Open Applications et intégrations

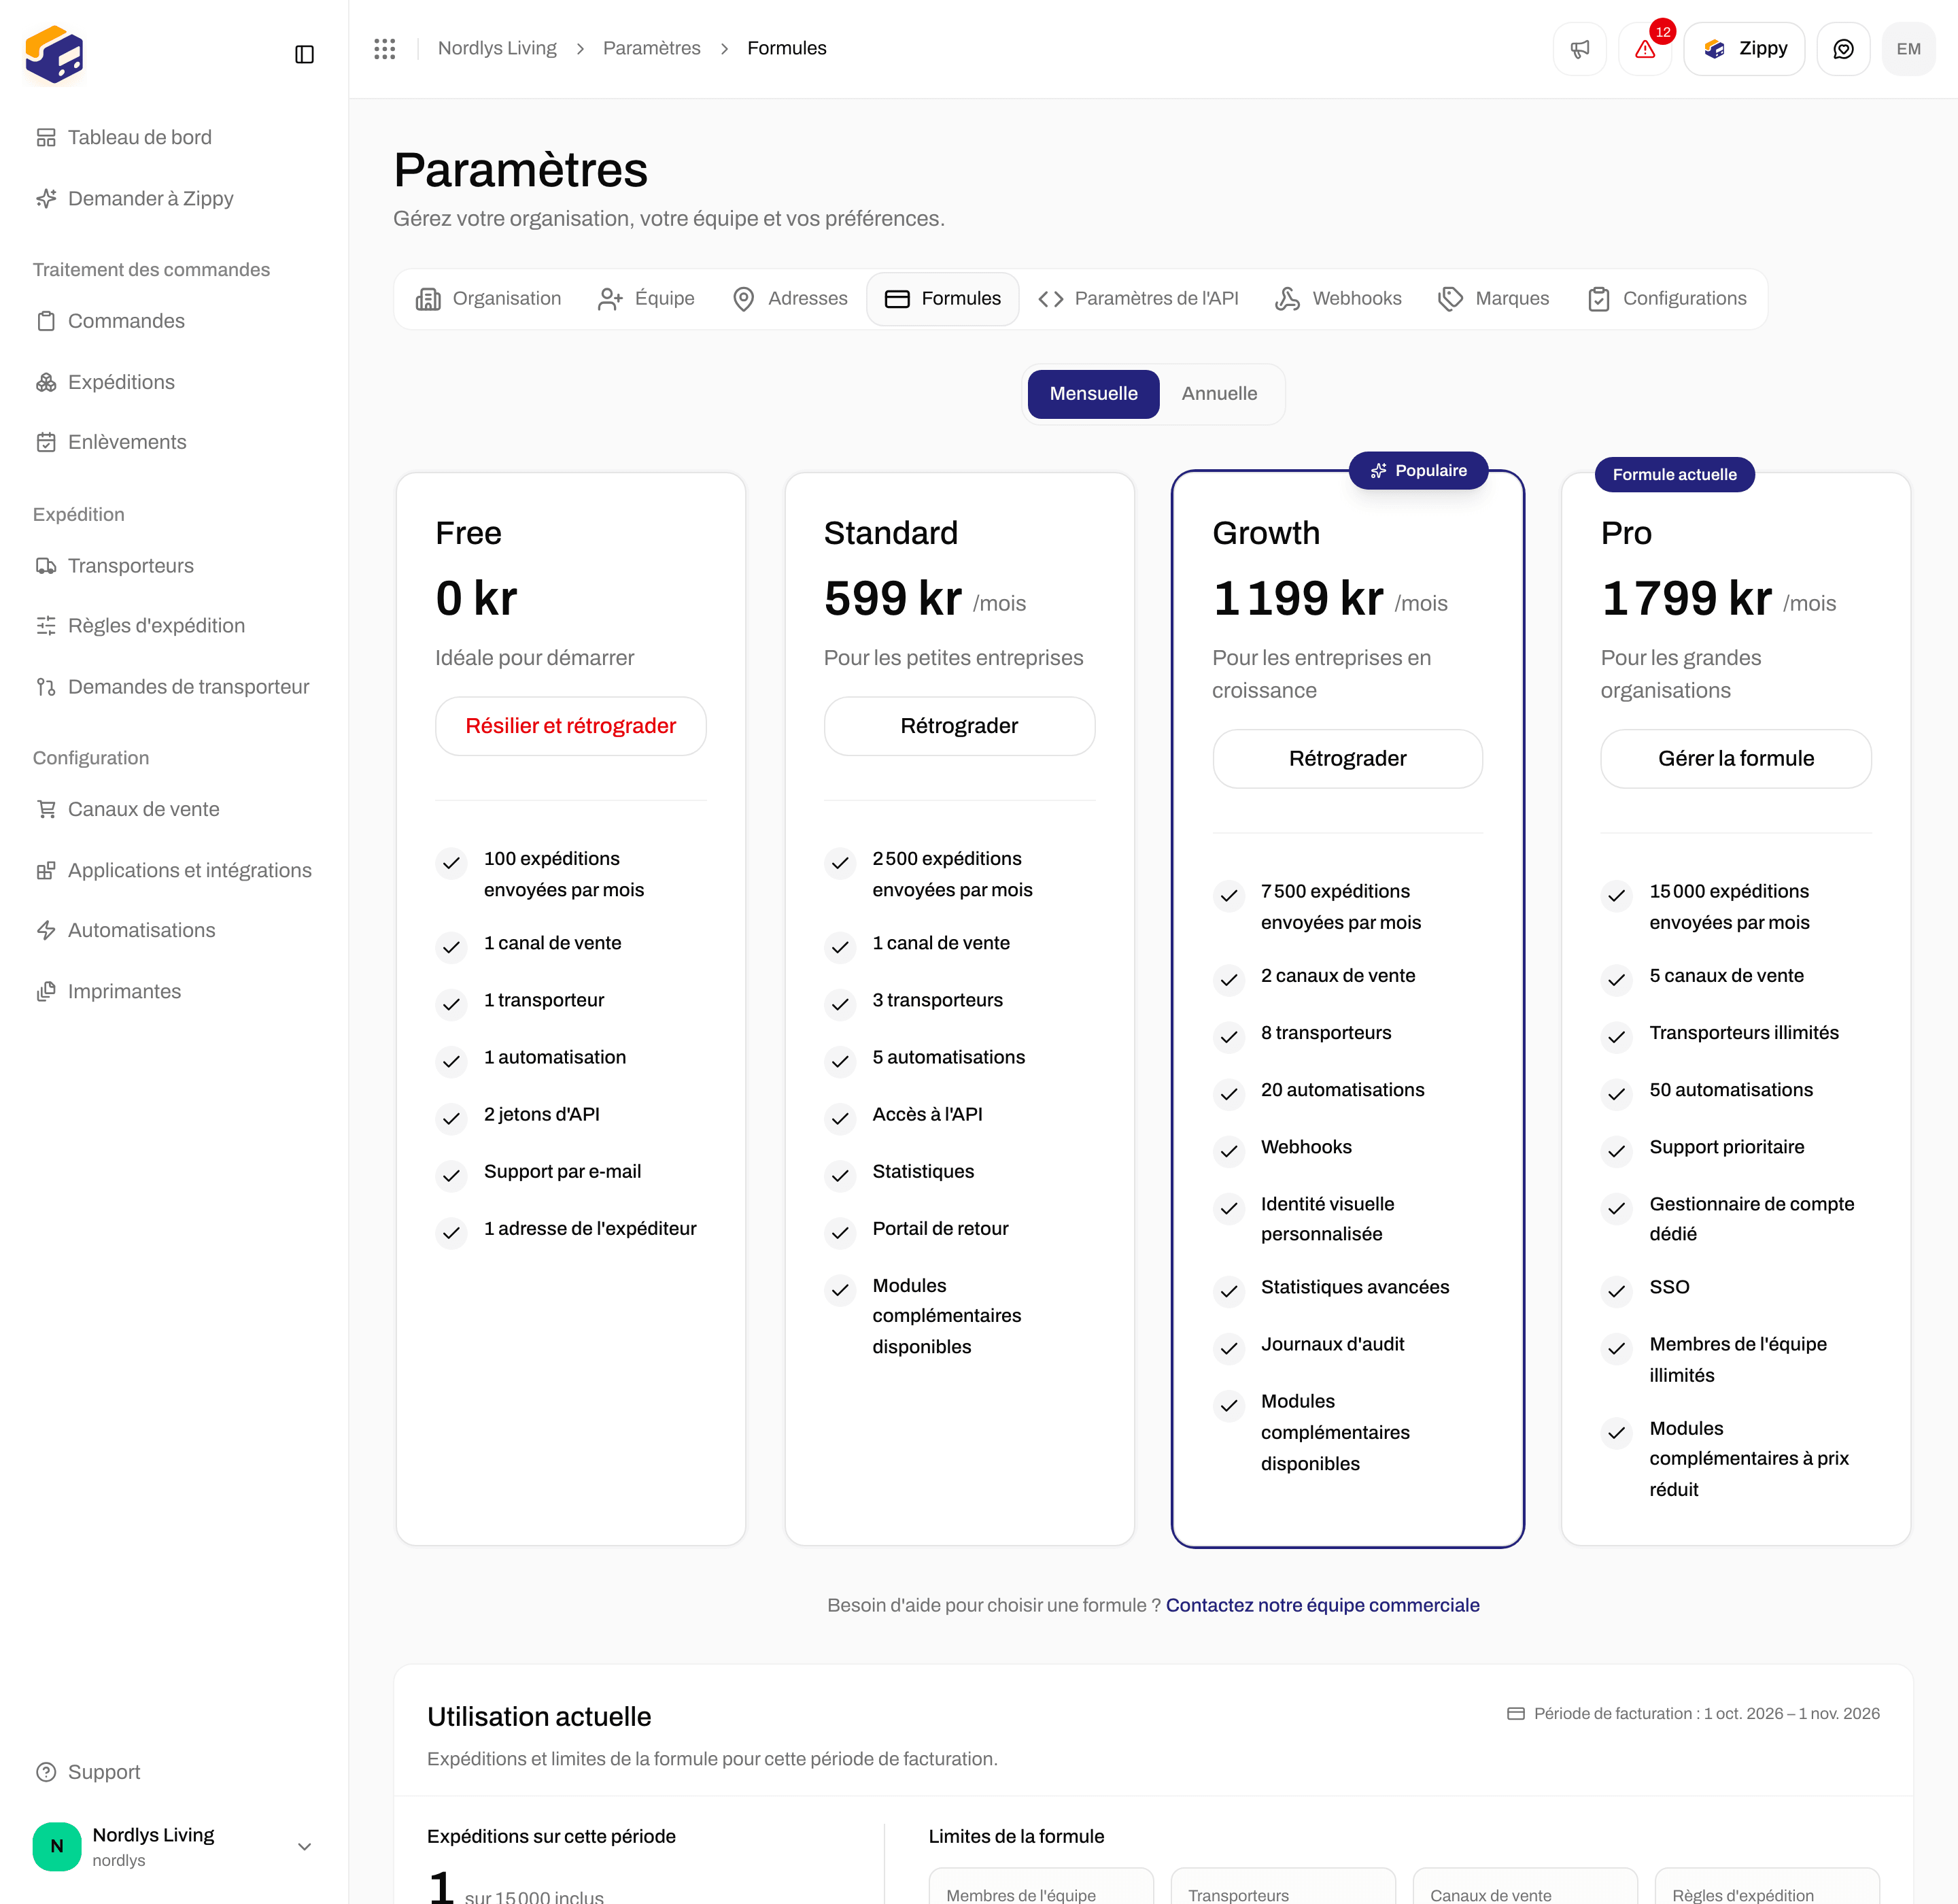point(173,870)
